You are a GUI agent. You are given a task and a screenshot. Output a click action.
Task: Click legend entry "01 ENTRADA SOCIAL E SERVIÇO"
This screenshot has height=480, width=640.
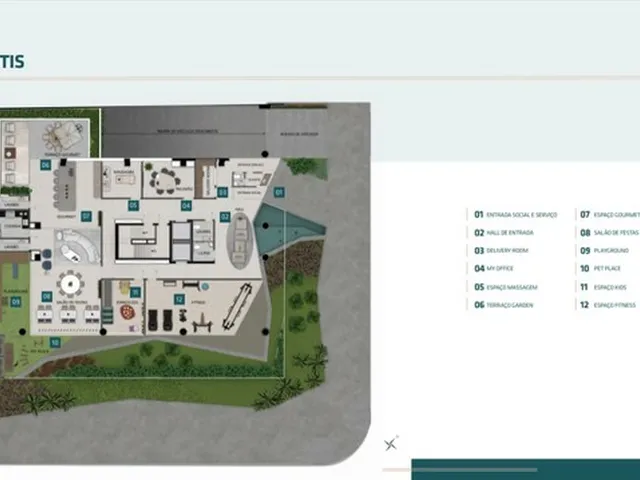pos(515,215)
